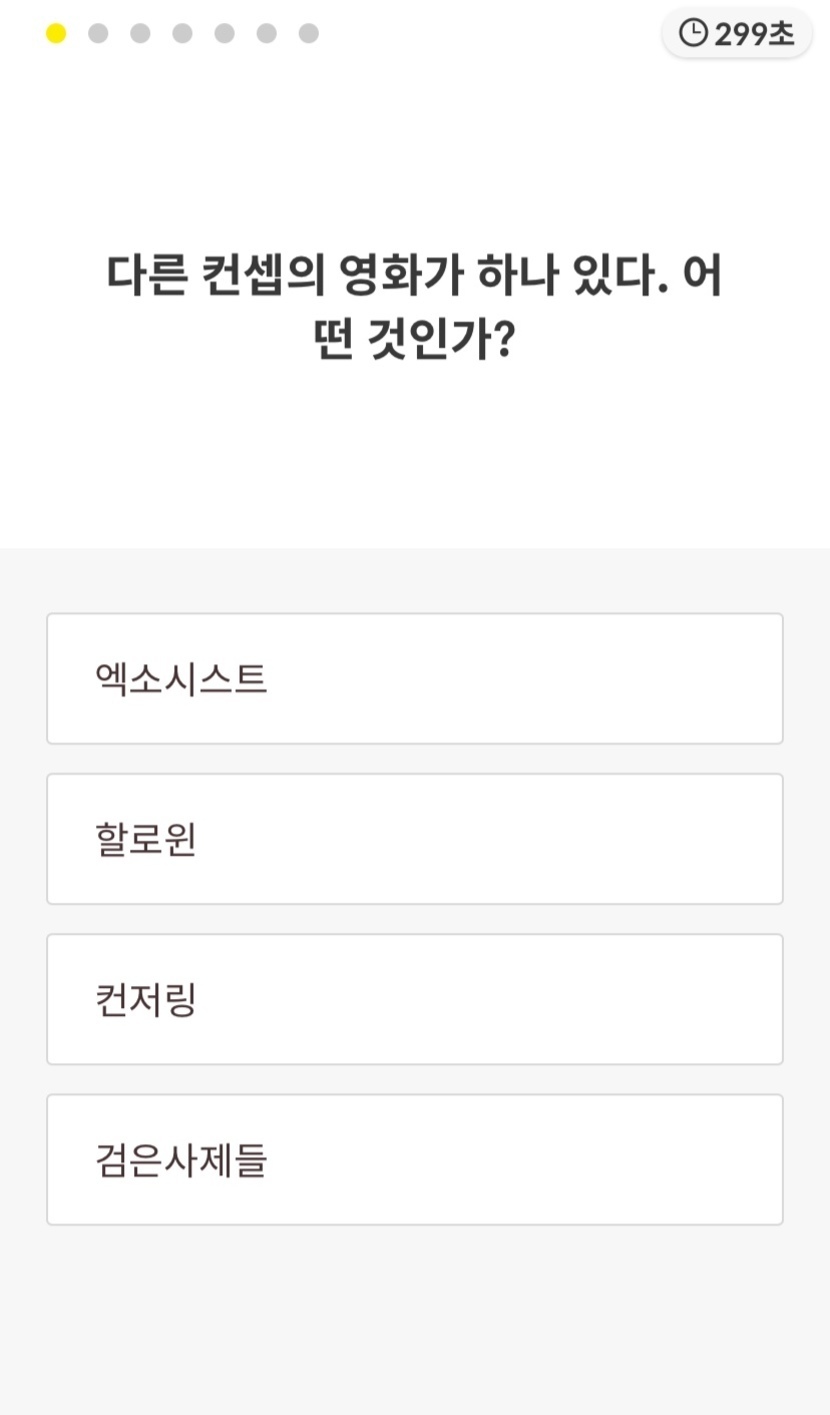Select the 엑소시스트 answer option

pos(414,679)
